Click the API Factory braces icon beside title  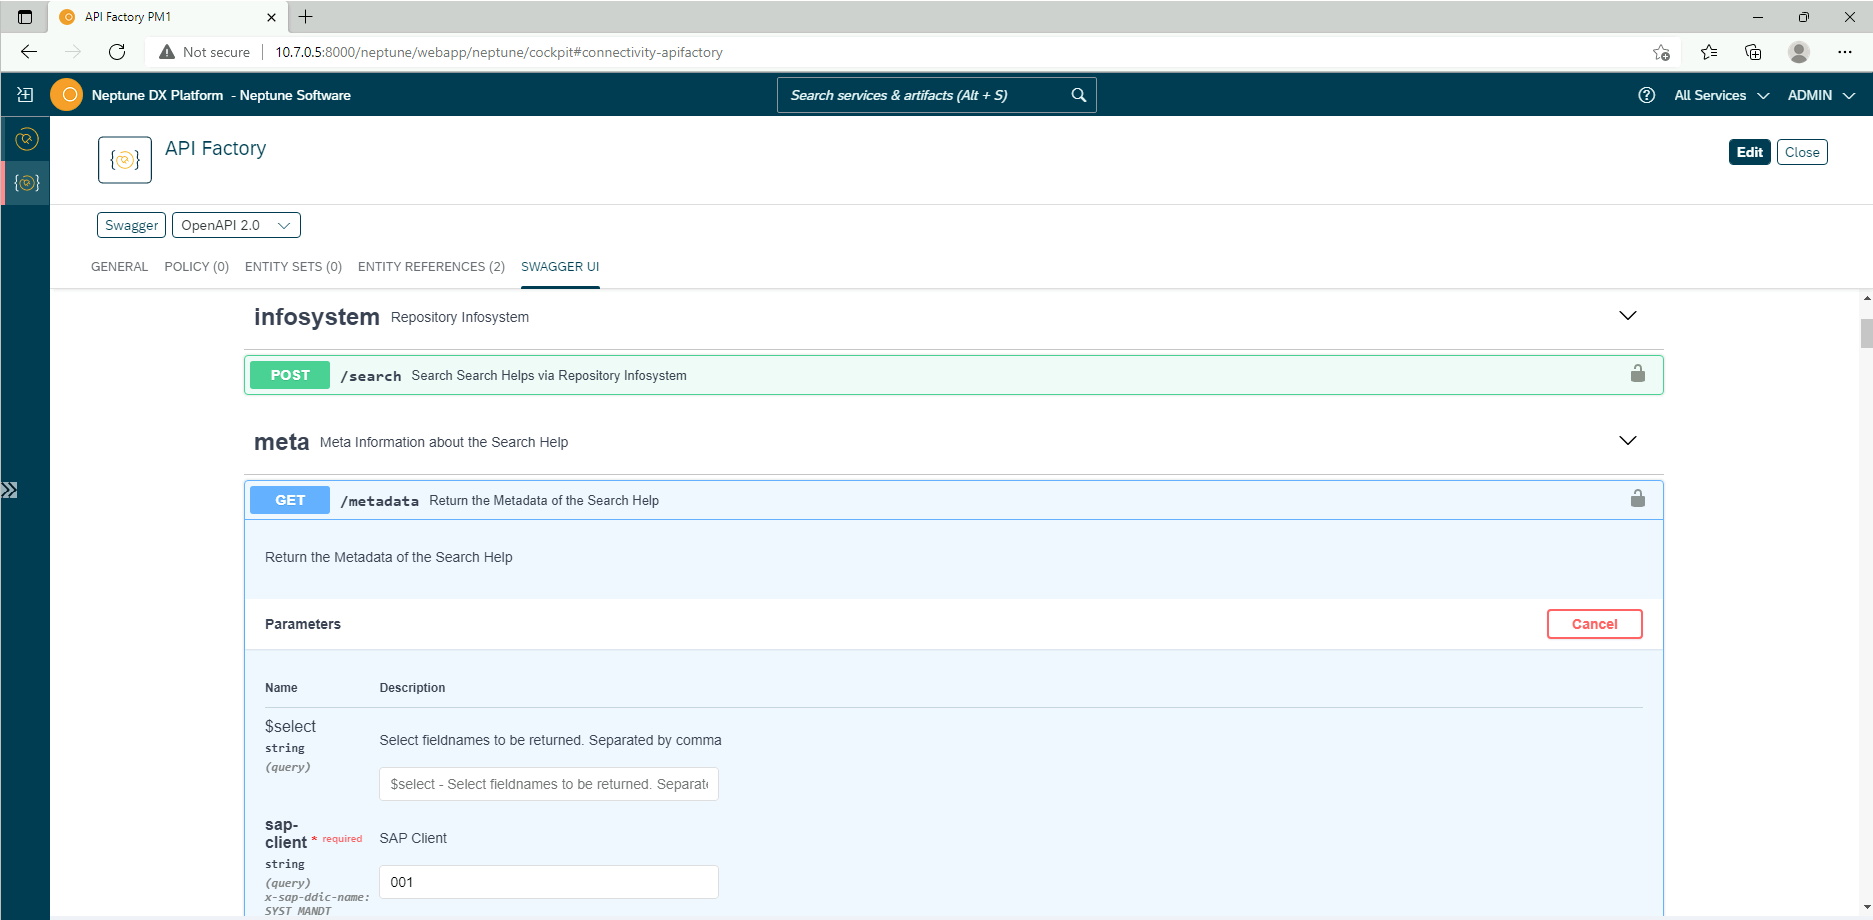click(x=125, y=160)
